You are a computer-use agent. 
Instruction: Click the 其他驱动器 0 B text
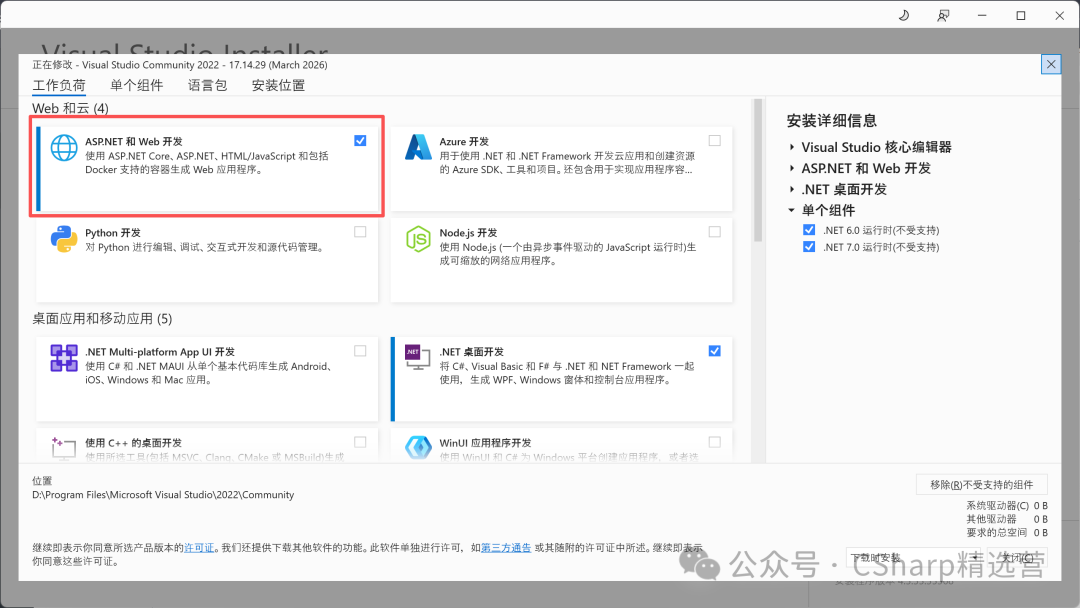pos(1006,519)
